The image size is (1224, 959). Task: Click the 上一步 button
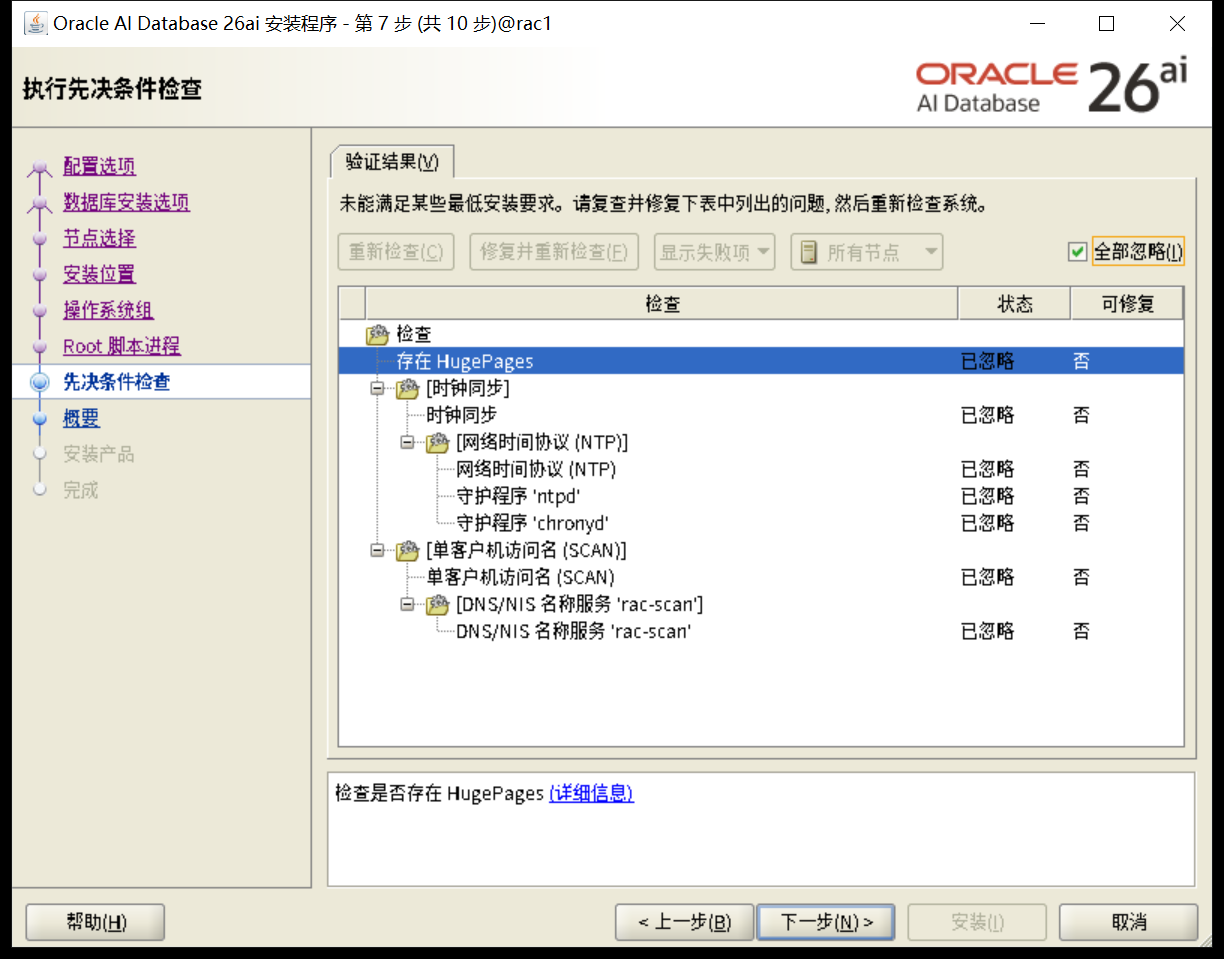pos(685,922)
